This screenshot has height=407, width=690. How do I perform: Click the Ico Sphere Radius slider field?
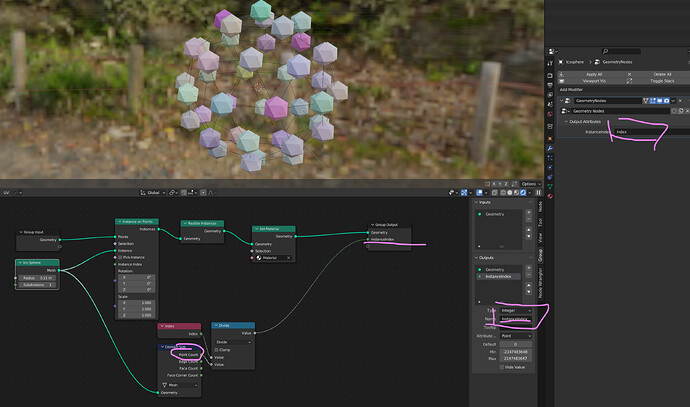pyautogui.click(x=37, y=278)
